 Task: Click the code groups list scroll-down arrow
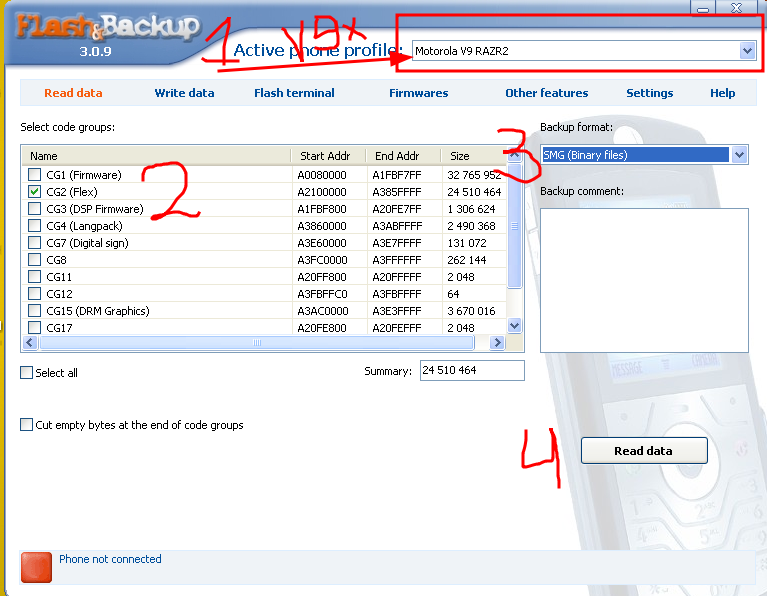pos(514,325)
